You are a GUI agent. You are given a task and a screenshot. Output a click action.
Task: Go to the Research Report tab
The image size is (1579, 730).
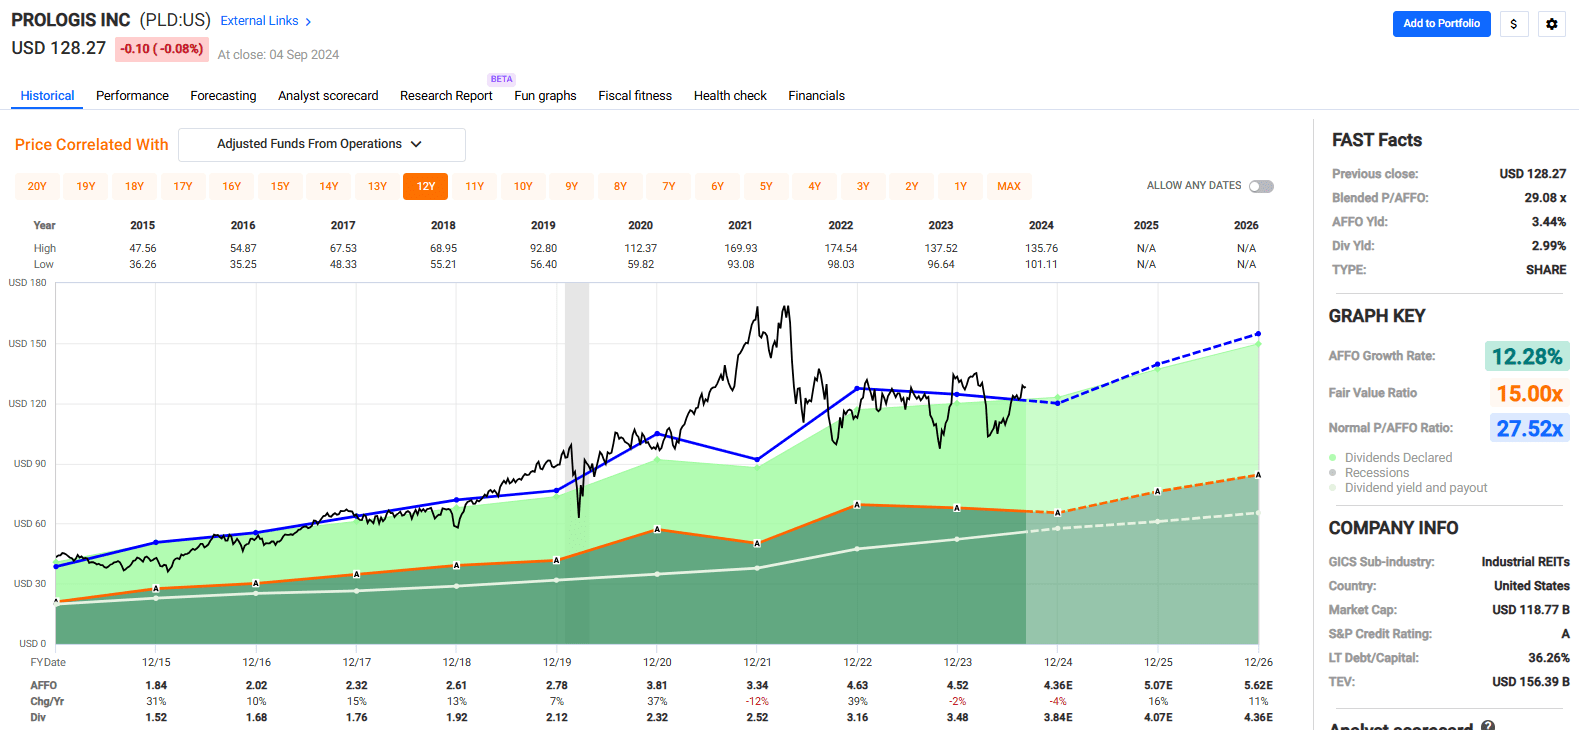click(446, 96)
